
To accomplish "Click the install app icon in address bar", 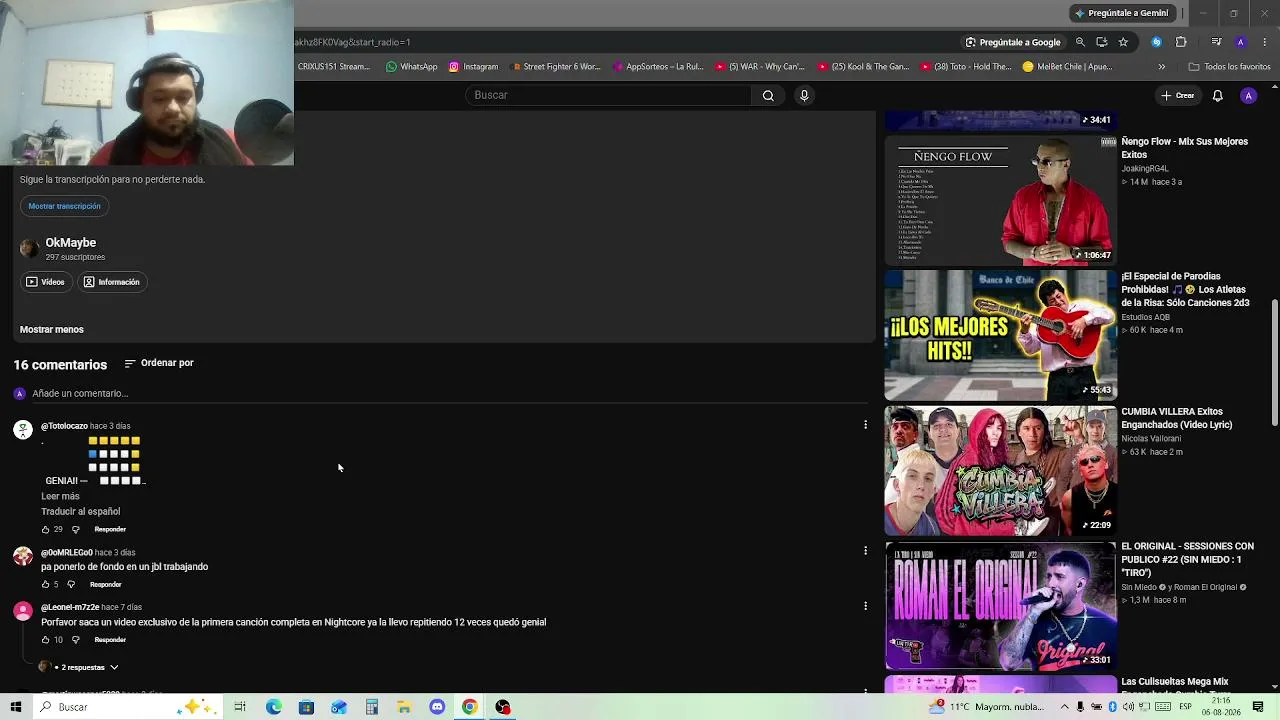I will tap(1101, 42).
